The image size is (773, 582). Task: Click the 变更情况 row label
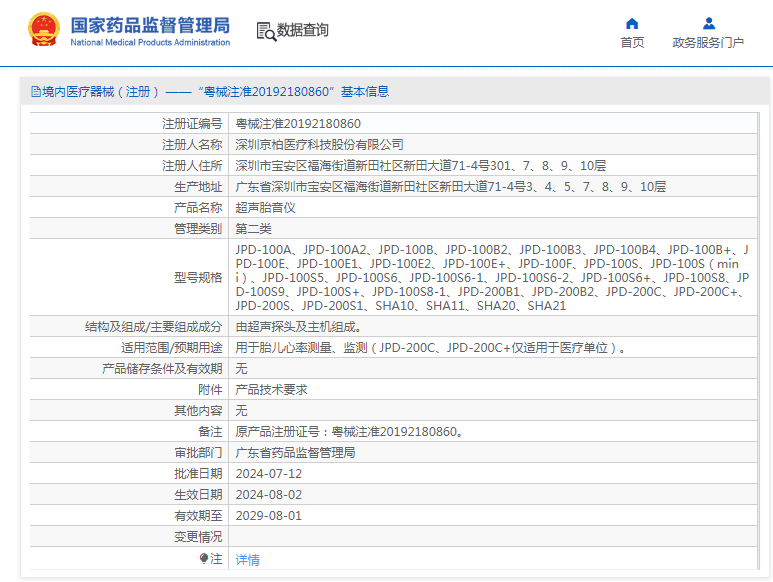(x=198, y=537)
